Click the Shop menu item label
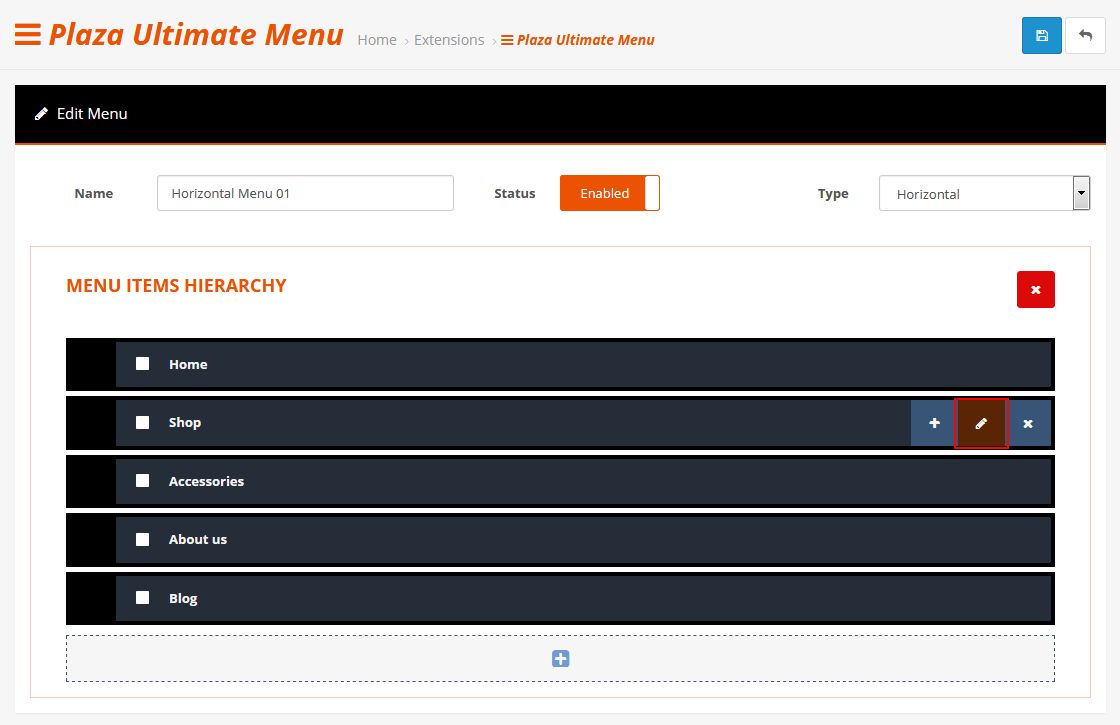Screen dimensions: 1120x725 (x=185, y=422)
